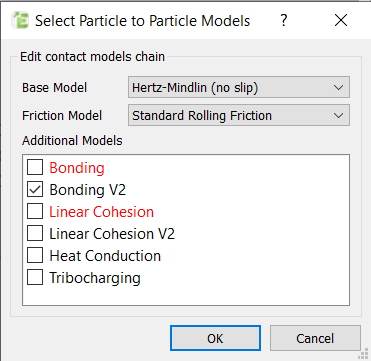Click the dialog resize grip corner
The height and width of the screenshot is (361, 371).
(x=364, y=354)
